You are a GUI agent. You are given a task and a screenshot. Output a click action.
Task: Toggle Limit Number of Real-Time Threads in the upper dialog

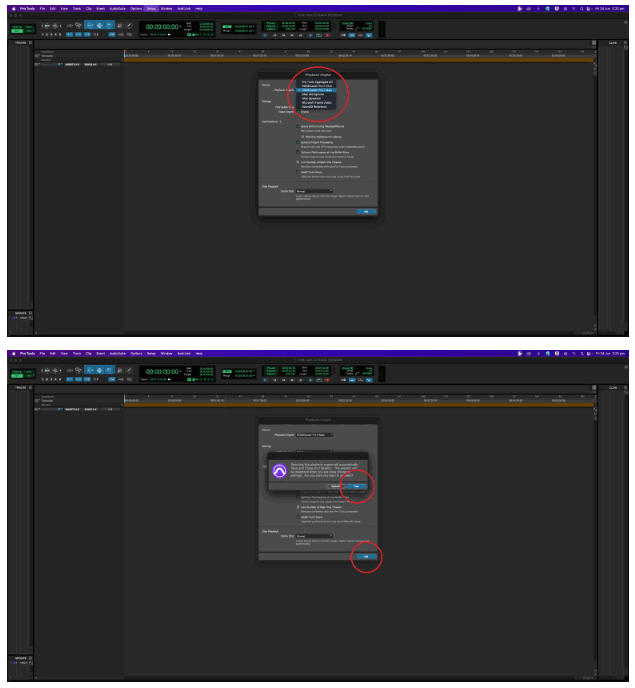(x=298, y=162)
